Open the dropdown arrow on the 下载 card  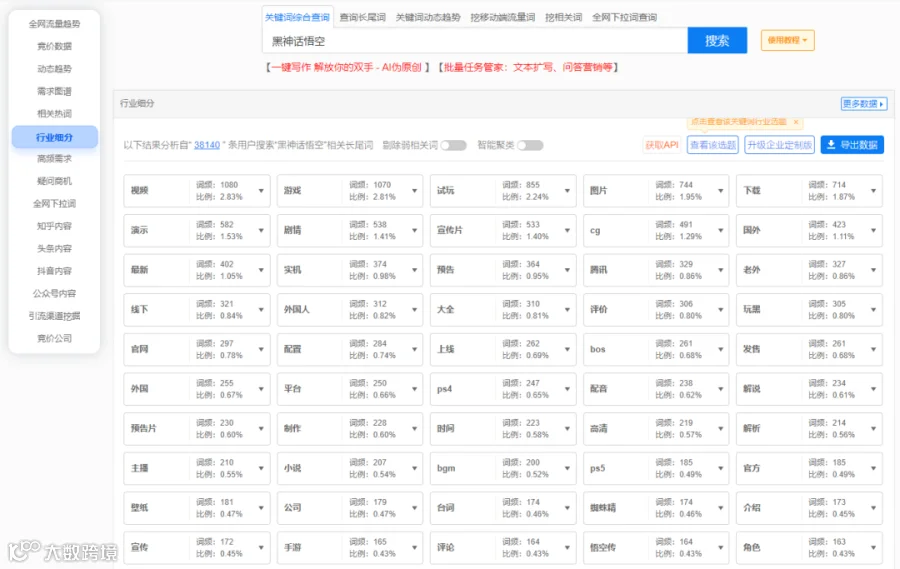[x=874, y=191]
